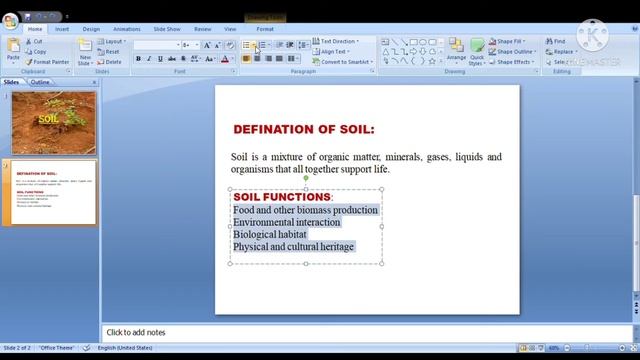Viewport: 640px width, 360px height.
Task: Open the Layout dropdown
Action: tap(112, 41)
